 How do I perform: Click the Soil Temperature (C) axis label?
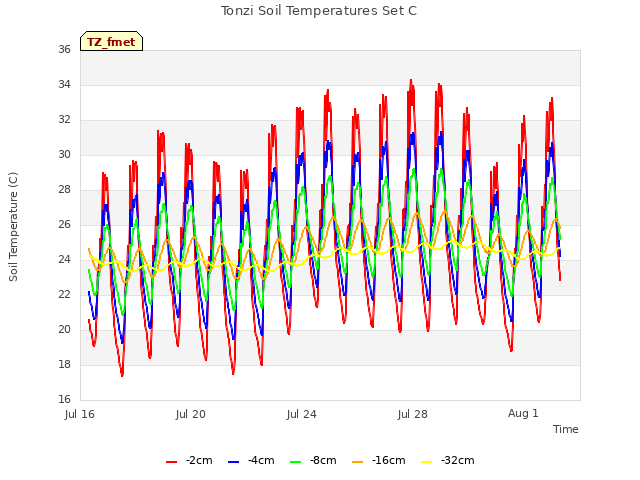coord(13,227)
